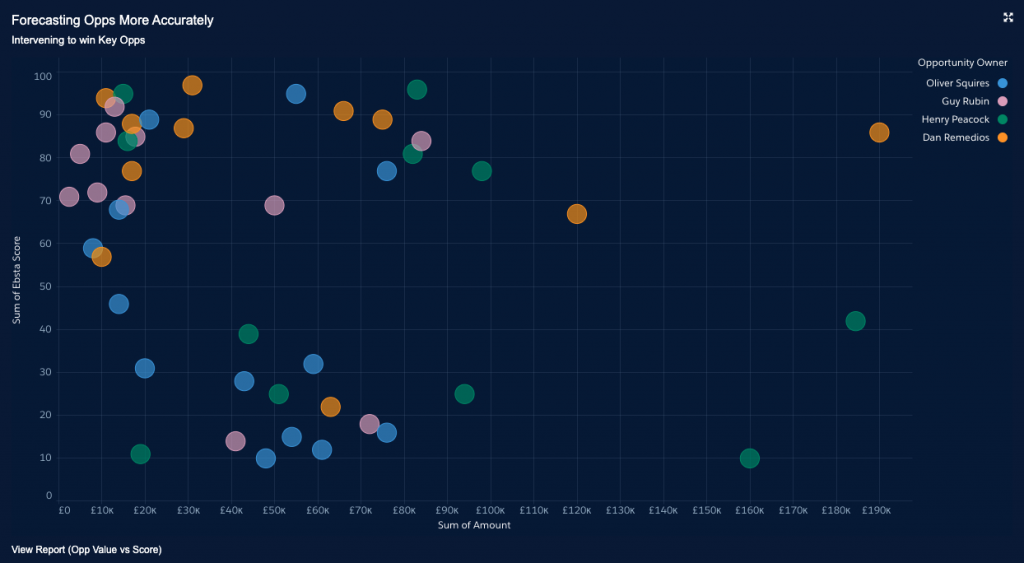Click Henry Peacock green legend swatch
The width and height of the screenshot is (1024, 563).
(x=1002, y=119)
